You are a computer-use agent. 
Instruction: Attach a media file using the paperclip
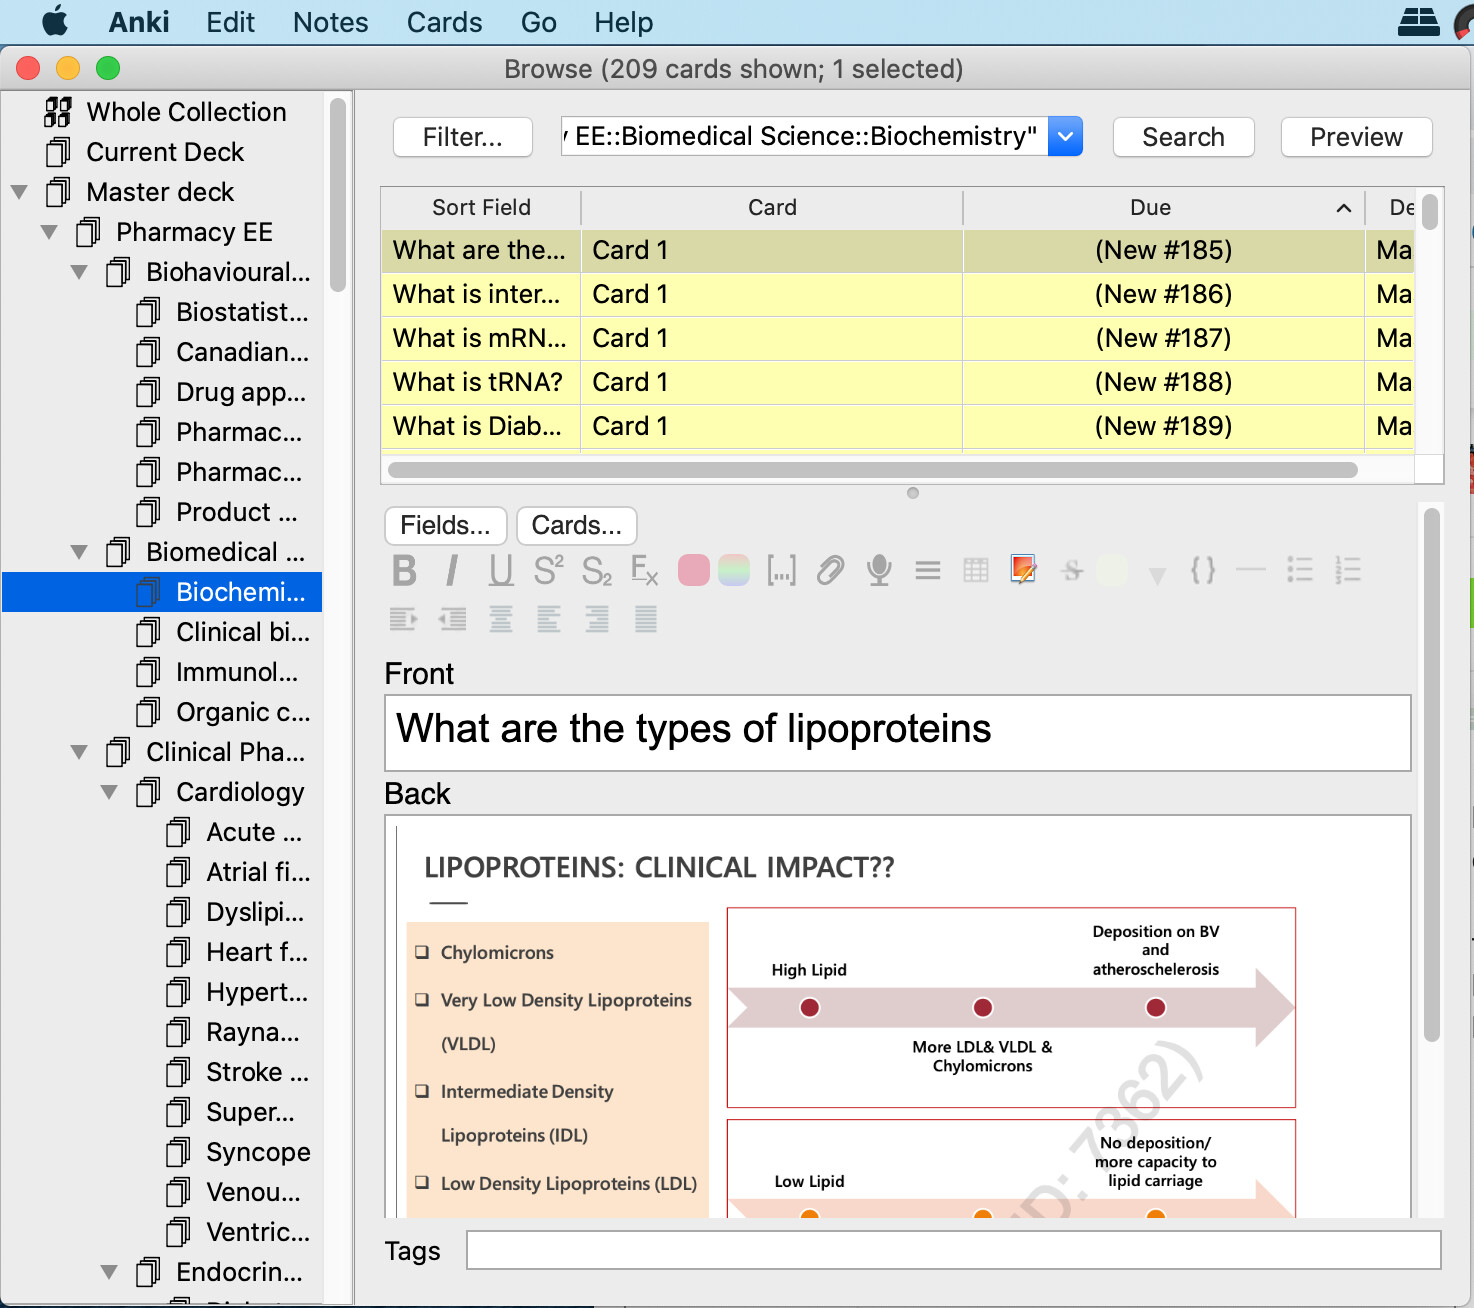click(x=830, y=571)
